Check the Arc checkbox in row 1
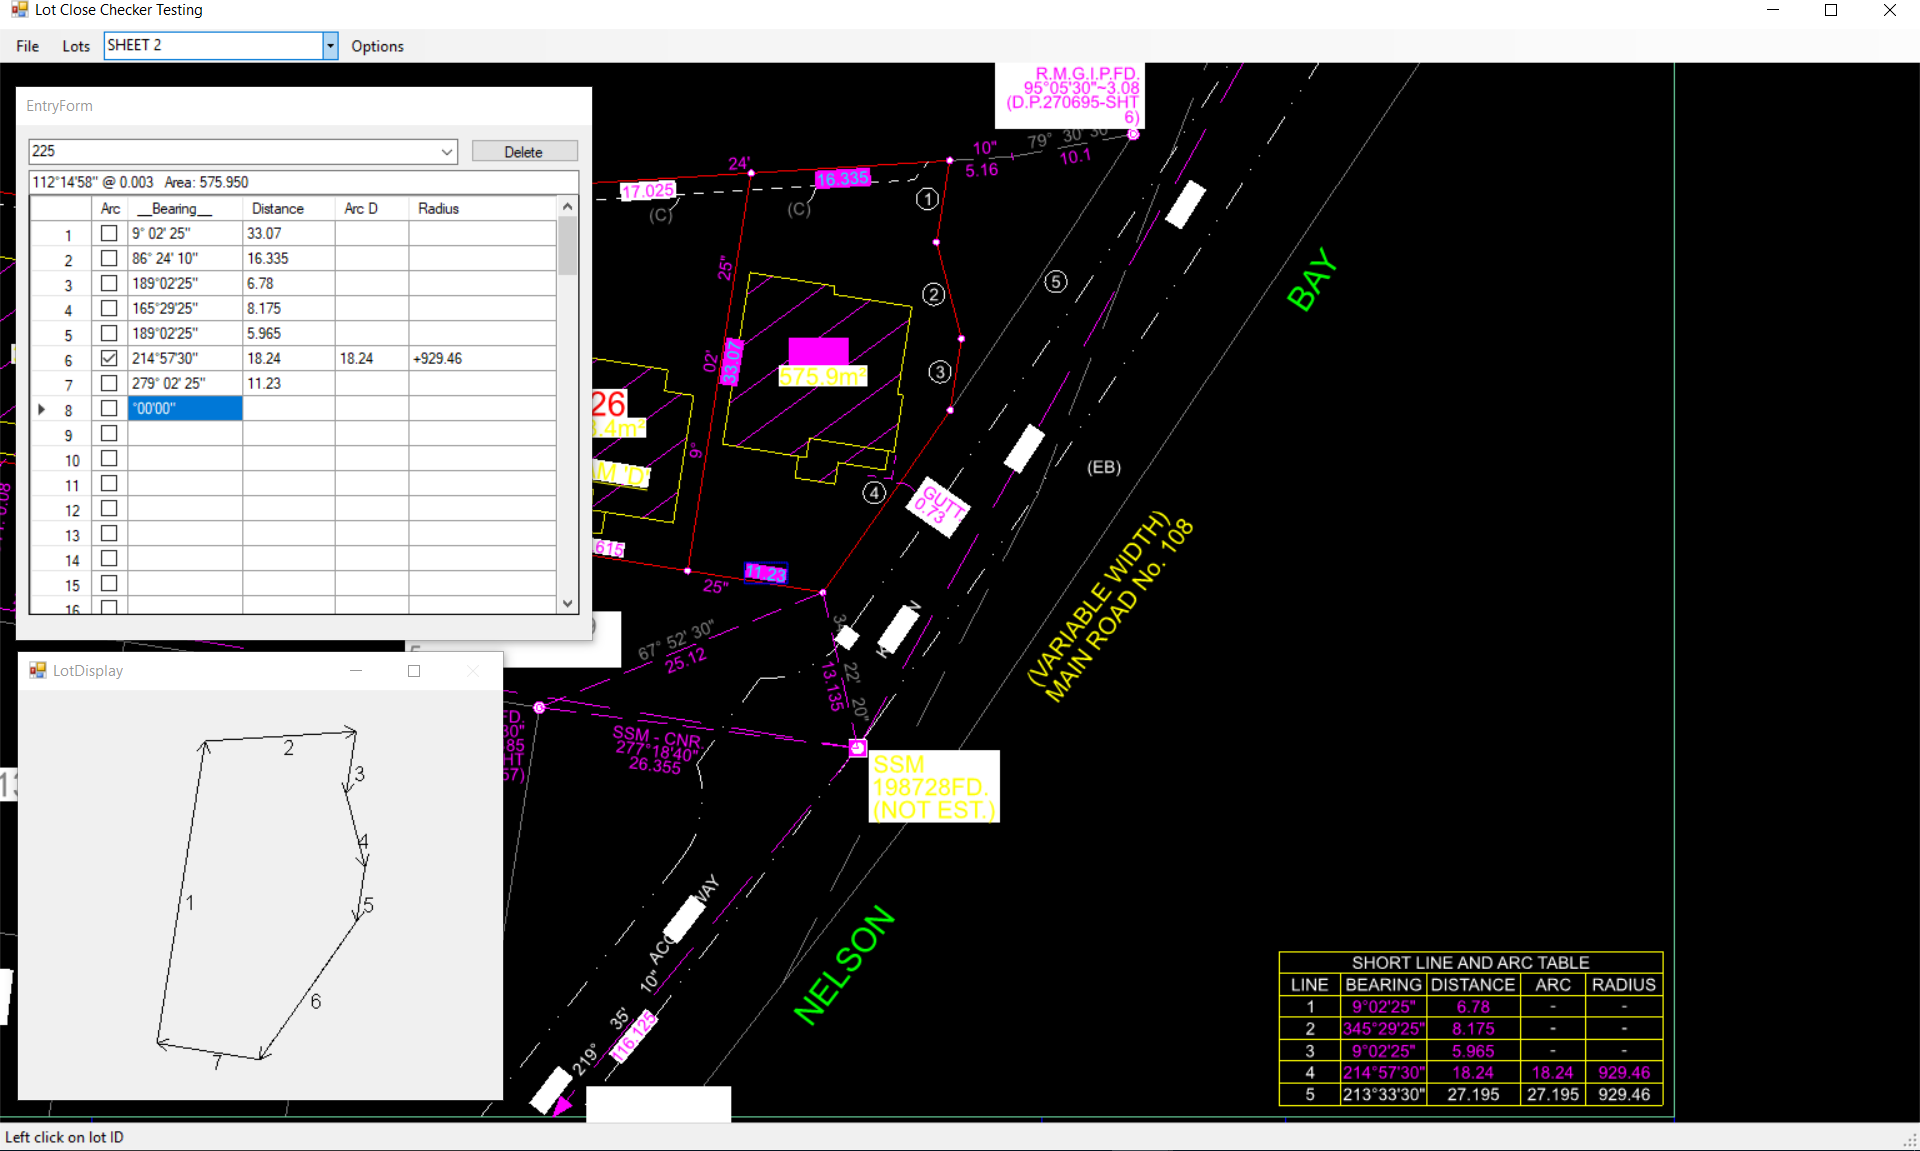The image size is (1920, 1151). (109, 233)
